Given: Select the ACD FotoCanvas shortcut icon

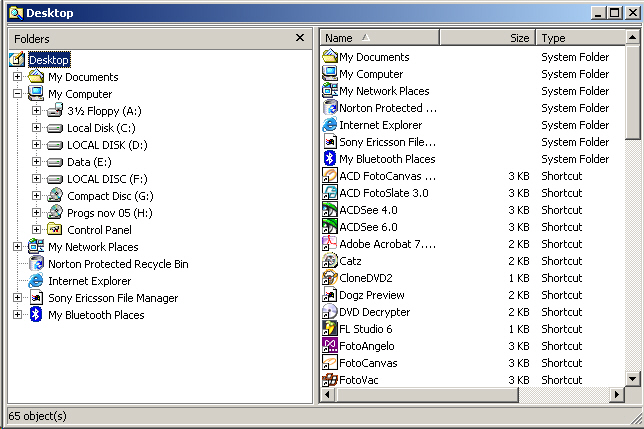Looking at the screenshot, I should pyautogui.click(x=330, y=176).
